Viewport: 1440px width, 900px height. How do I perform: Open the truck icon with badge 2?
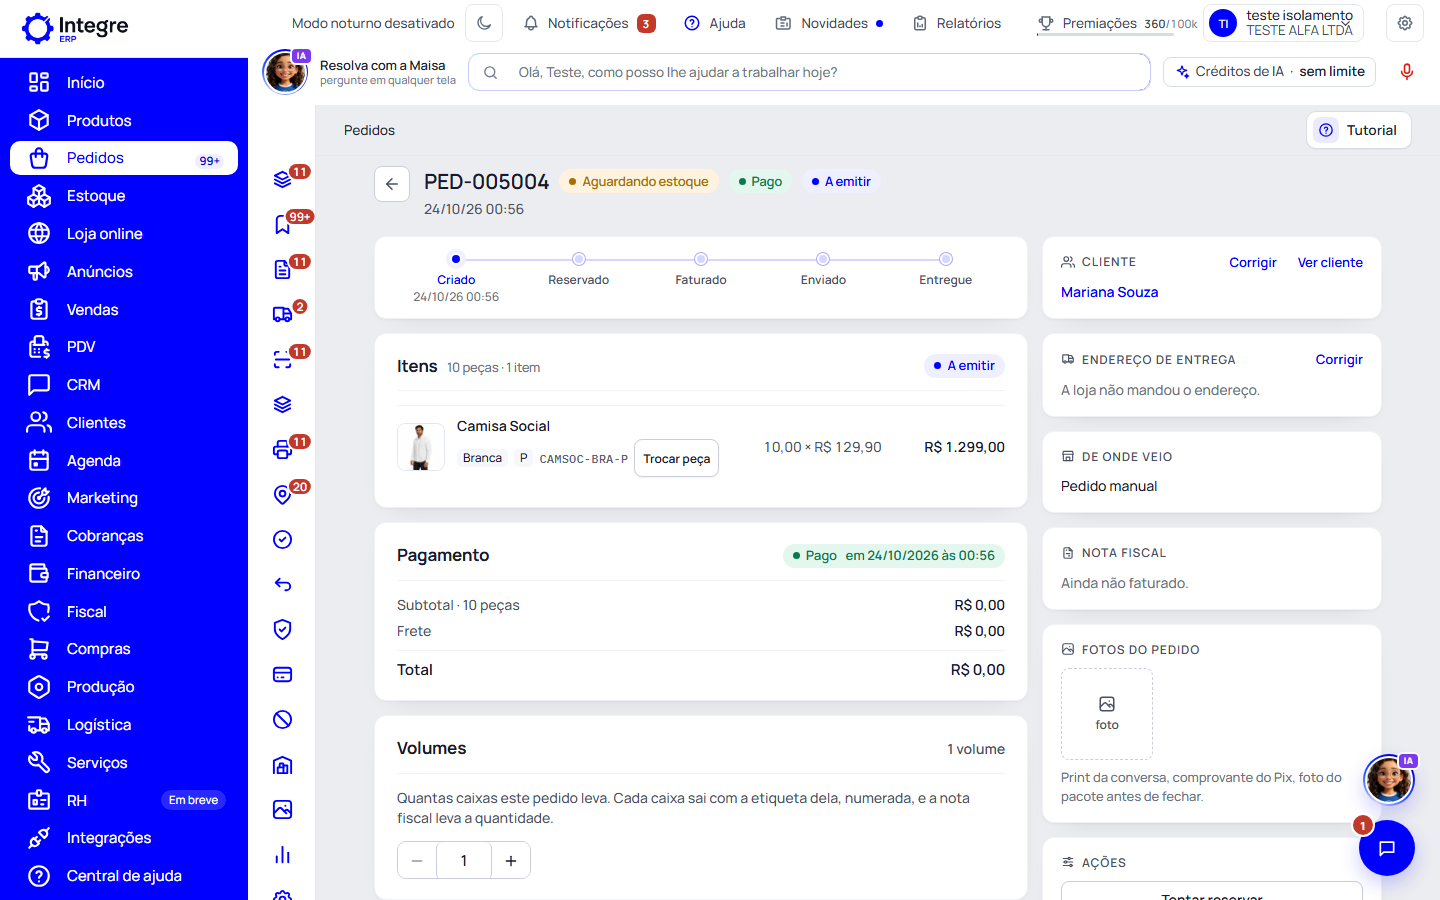coord(283,315)
